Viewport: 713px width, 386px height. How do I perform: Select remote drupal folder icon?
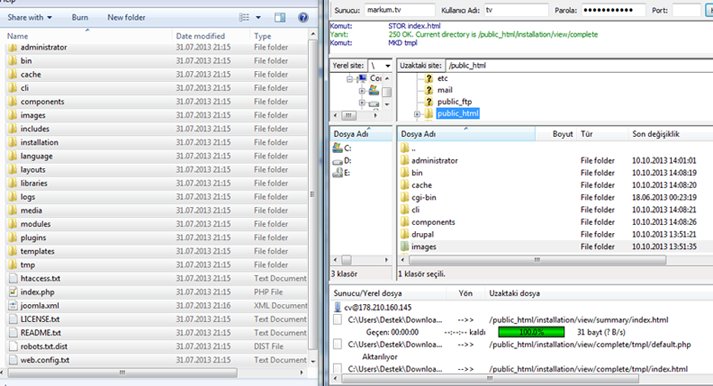click(x=405, y=234)
